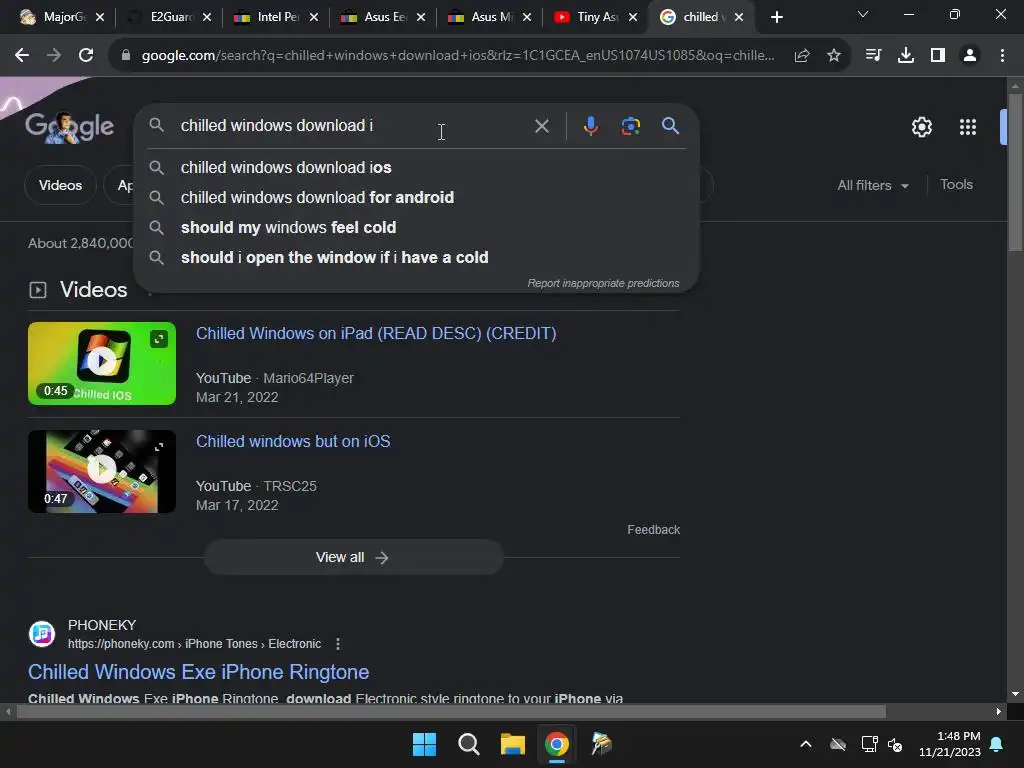
Task: Open Windows taskbar search
Action: tap(468, 744)
